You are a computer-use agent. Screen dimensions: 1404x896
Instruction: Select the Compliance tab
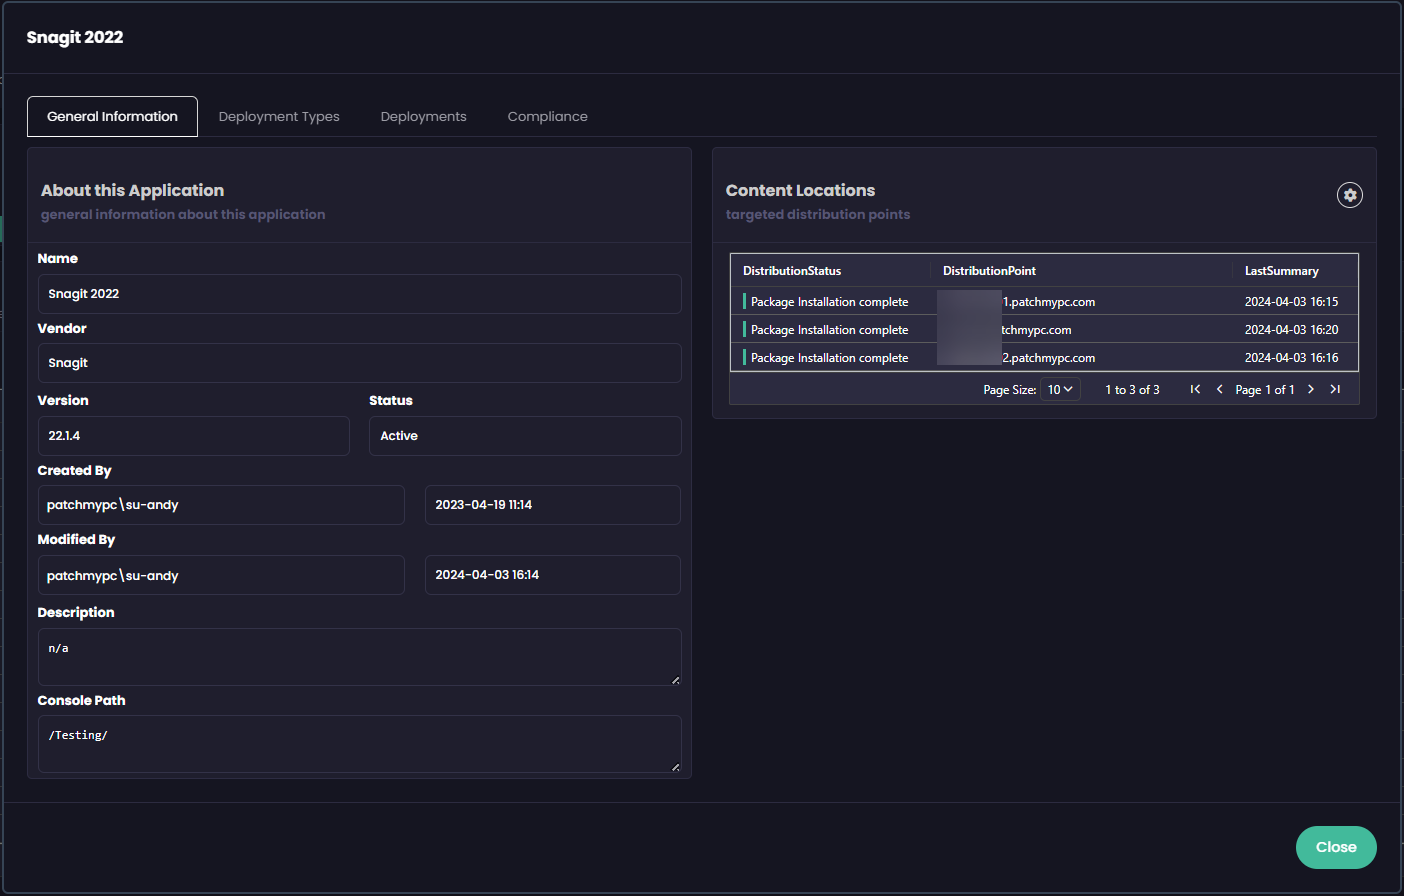tap(547, 117)
